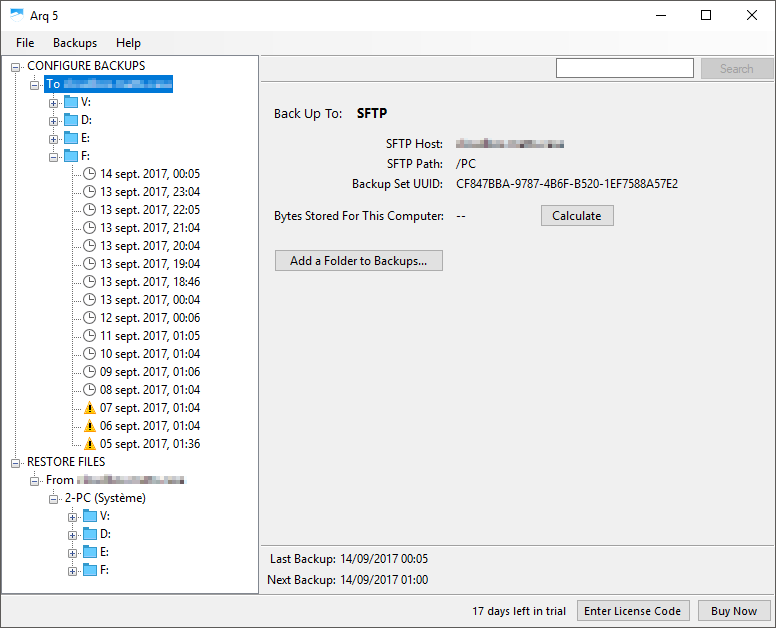This screenshot has height=628, width=776.
Task: Select V: folder icon under Restore Files
Action: pos(90,516)
